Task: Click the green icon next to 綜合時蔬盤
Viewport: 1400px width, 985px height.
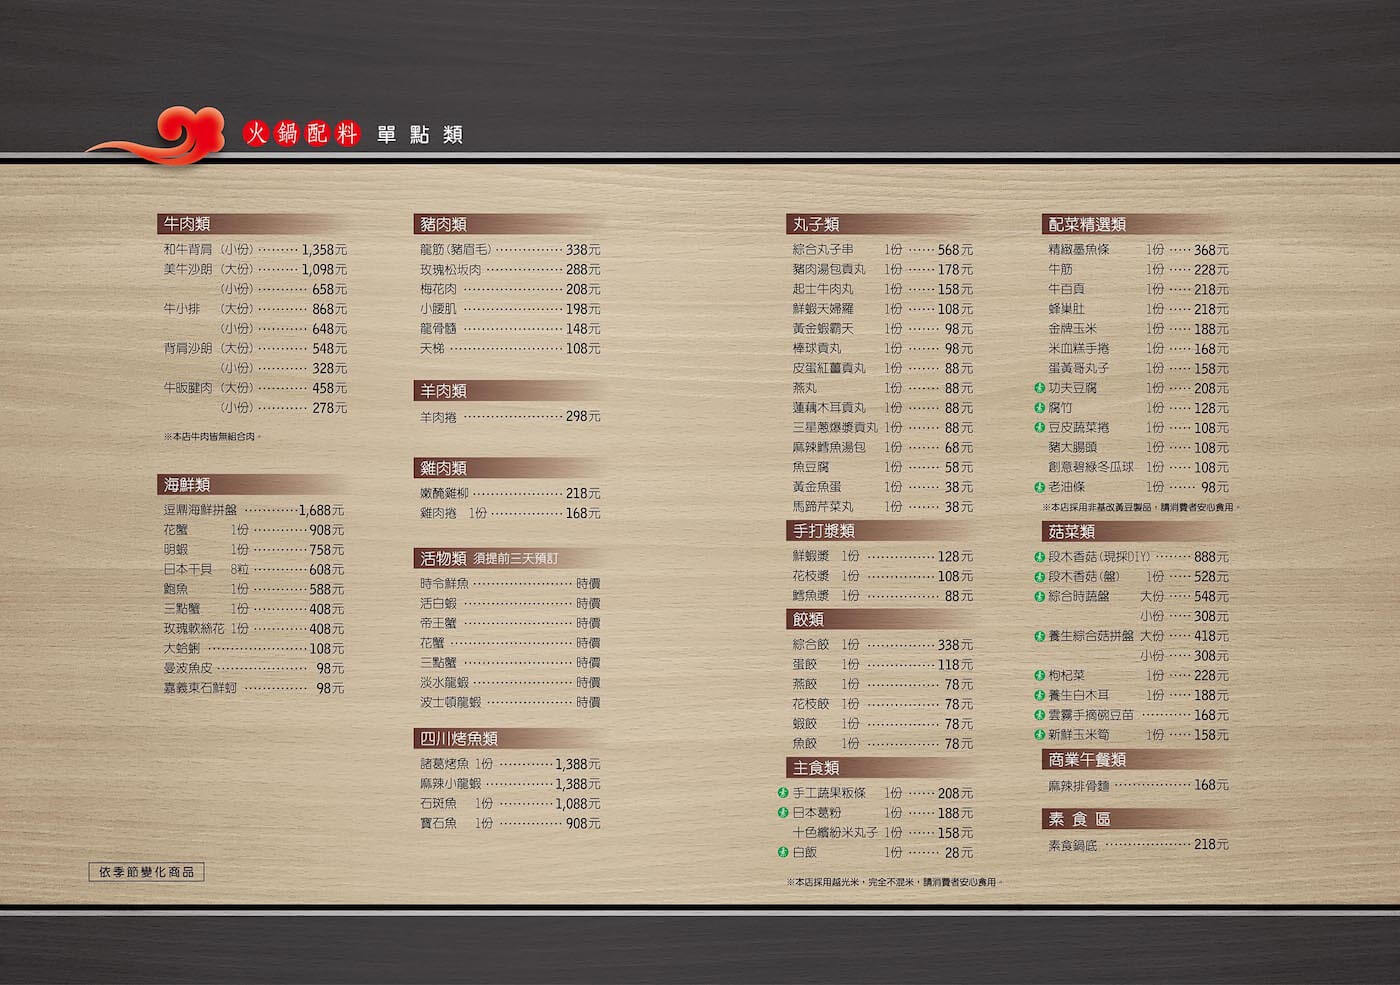Action: (1040, 597)
